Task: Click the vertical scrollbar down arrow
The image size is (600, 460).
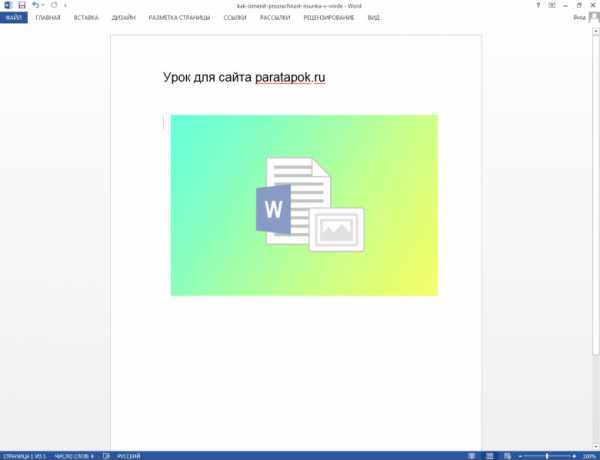Action: [x=596, y=447]
